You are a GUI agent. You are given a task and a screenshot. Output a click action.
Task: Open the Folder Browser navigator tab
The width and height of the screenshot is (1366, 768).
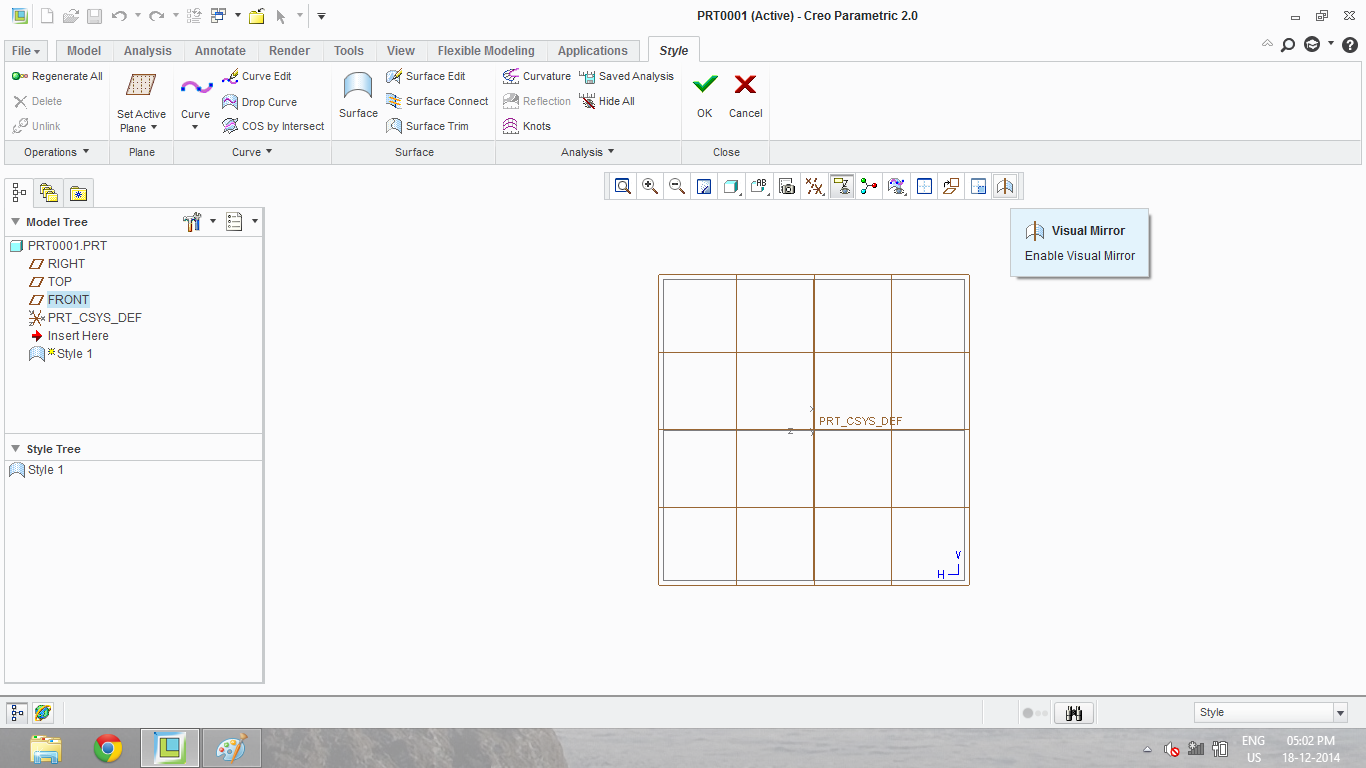click(x=48, y=193)
